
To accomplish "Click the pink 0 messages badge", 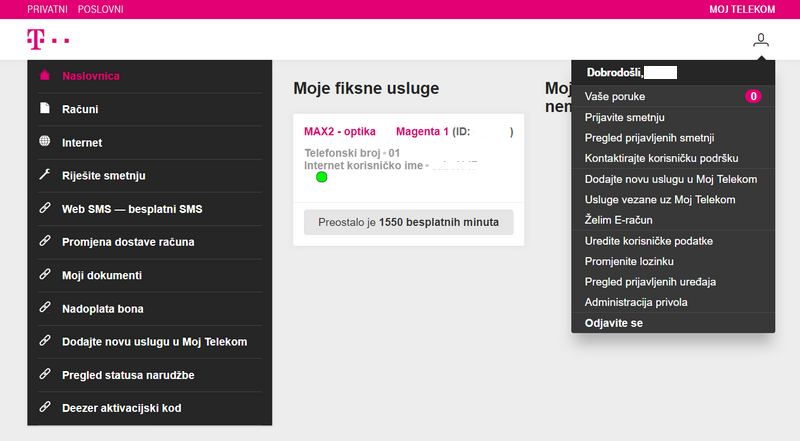I will point(753,96).
